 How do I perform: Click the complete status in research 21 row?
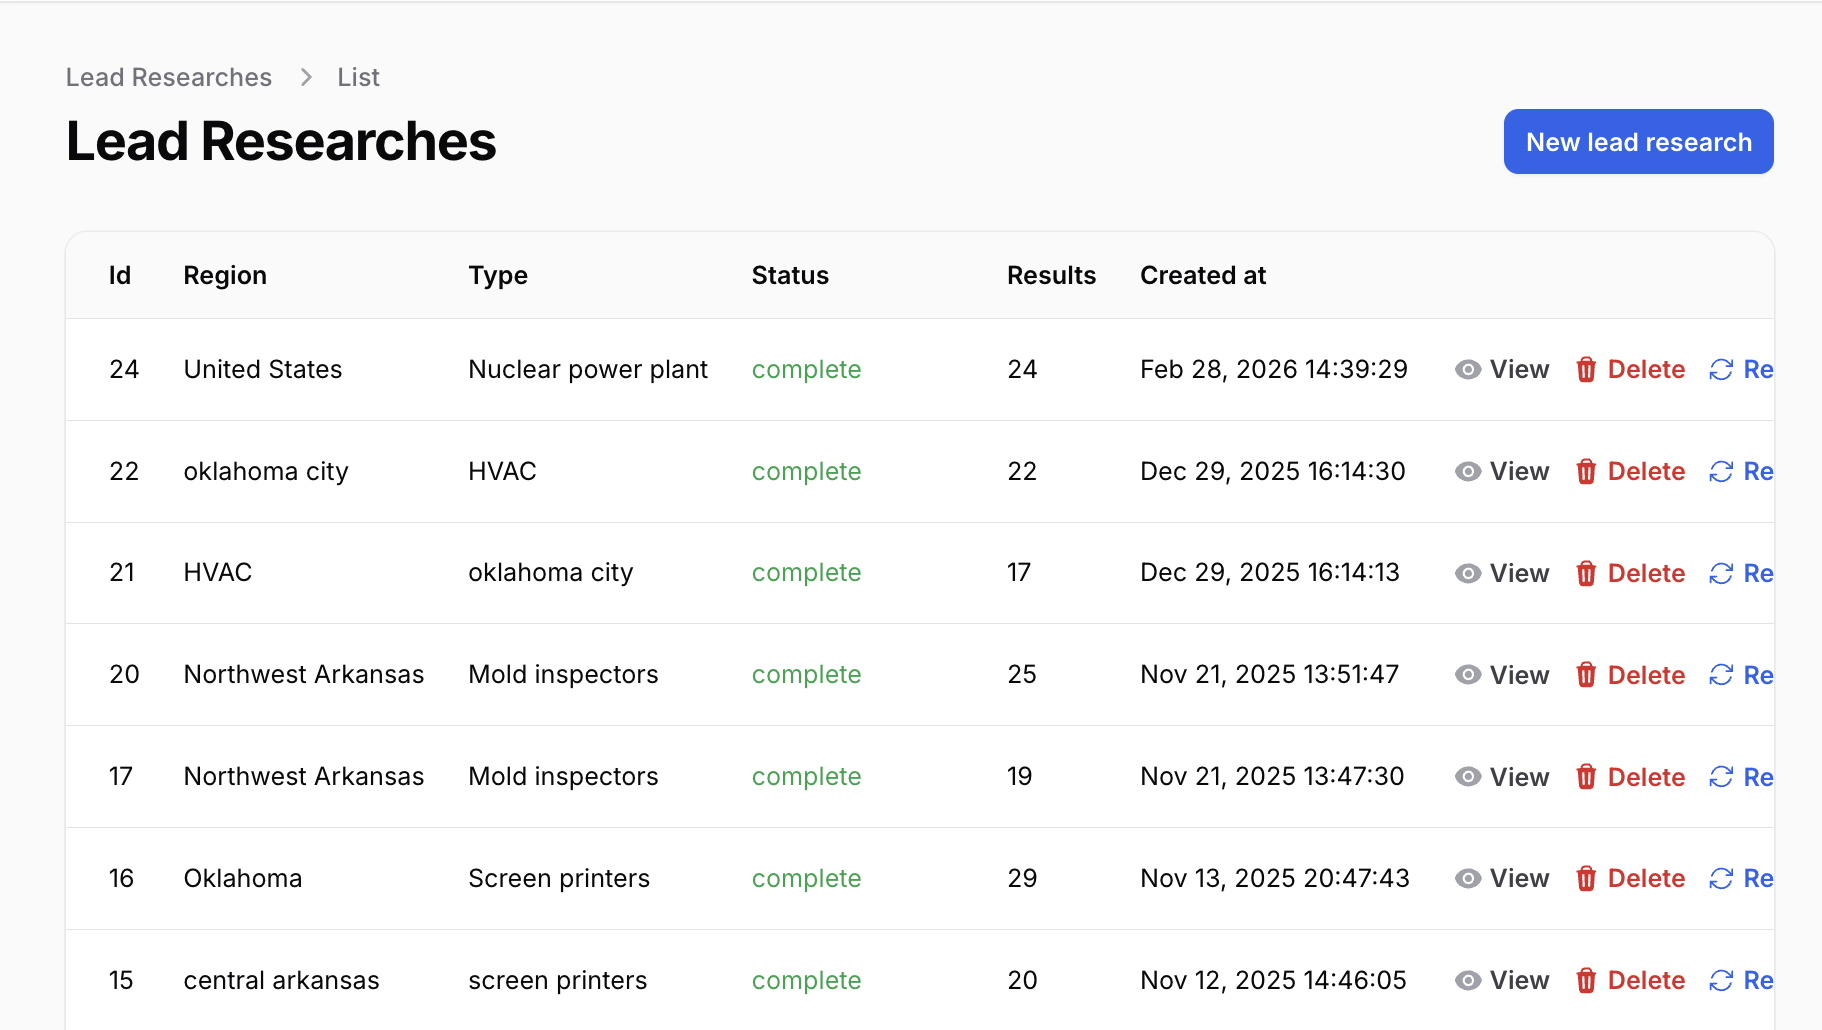click(x=806, y=573)
